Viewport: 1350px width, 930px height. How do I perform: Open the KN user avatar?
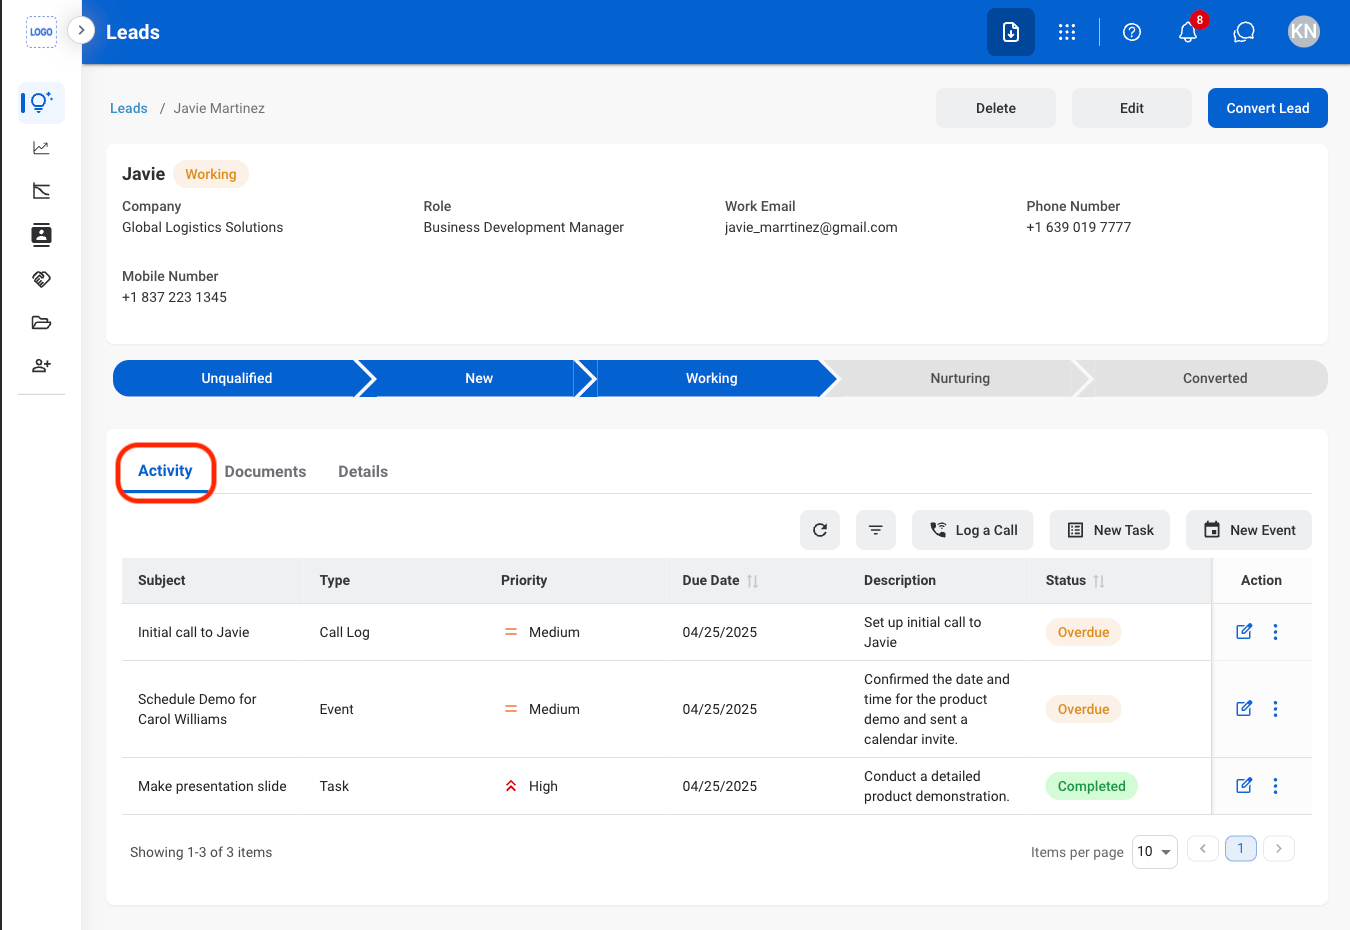coord(1304,32)
